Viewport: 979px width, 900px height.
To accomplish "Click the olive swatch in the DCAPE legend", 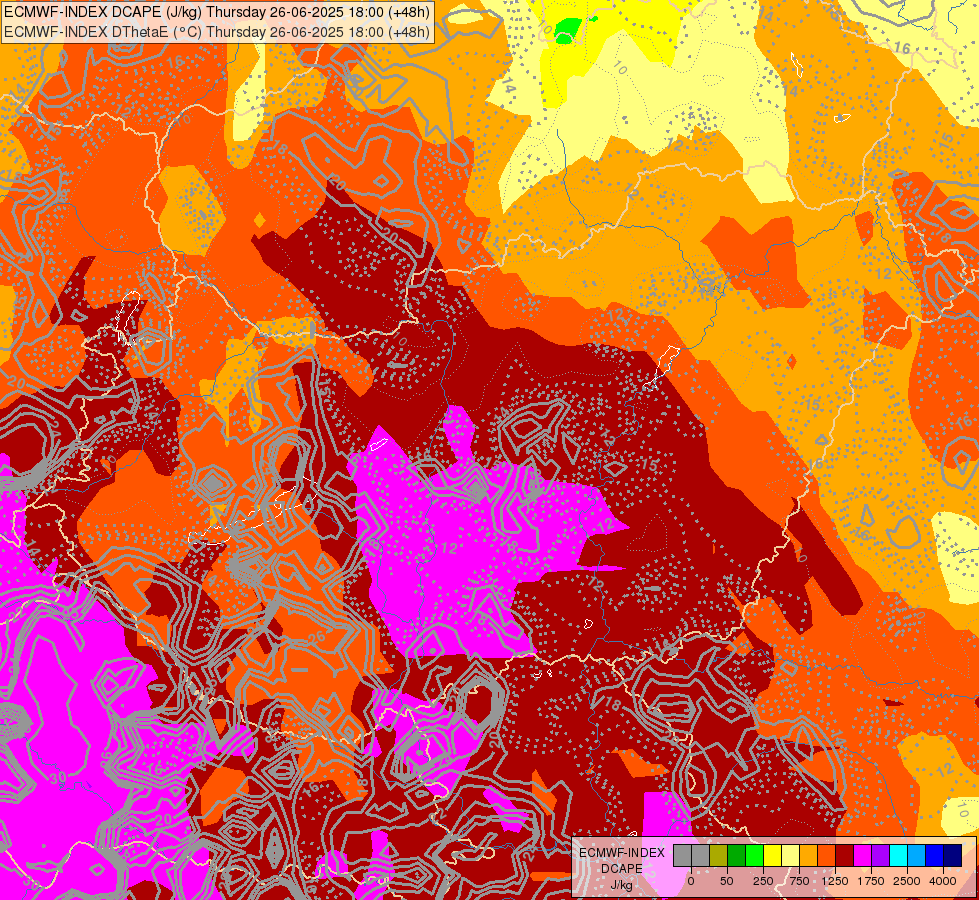I will 719,856.
